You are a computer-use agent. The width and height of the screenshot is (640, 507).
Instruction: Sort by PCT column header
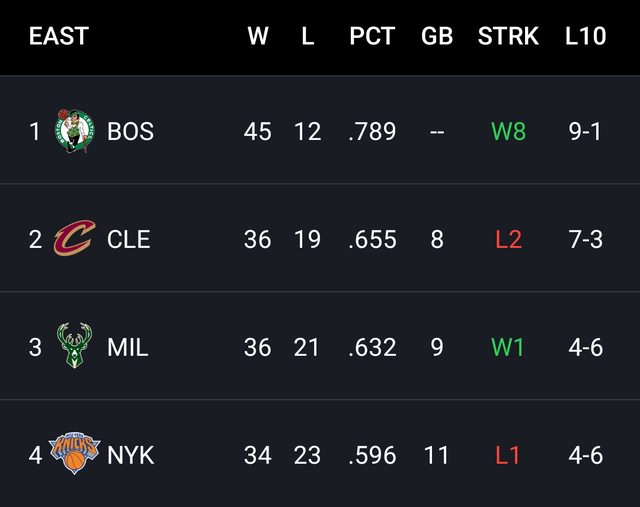tap(372, 37)
